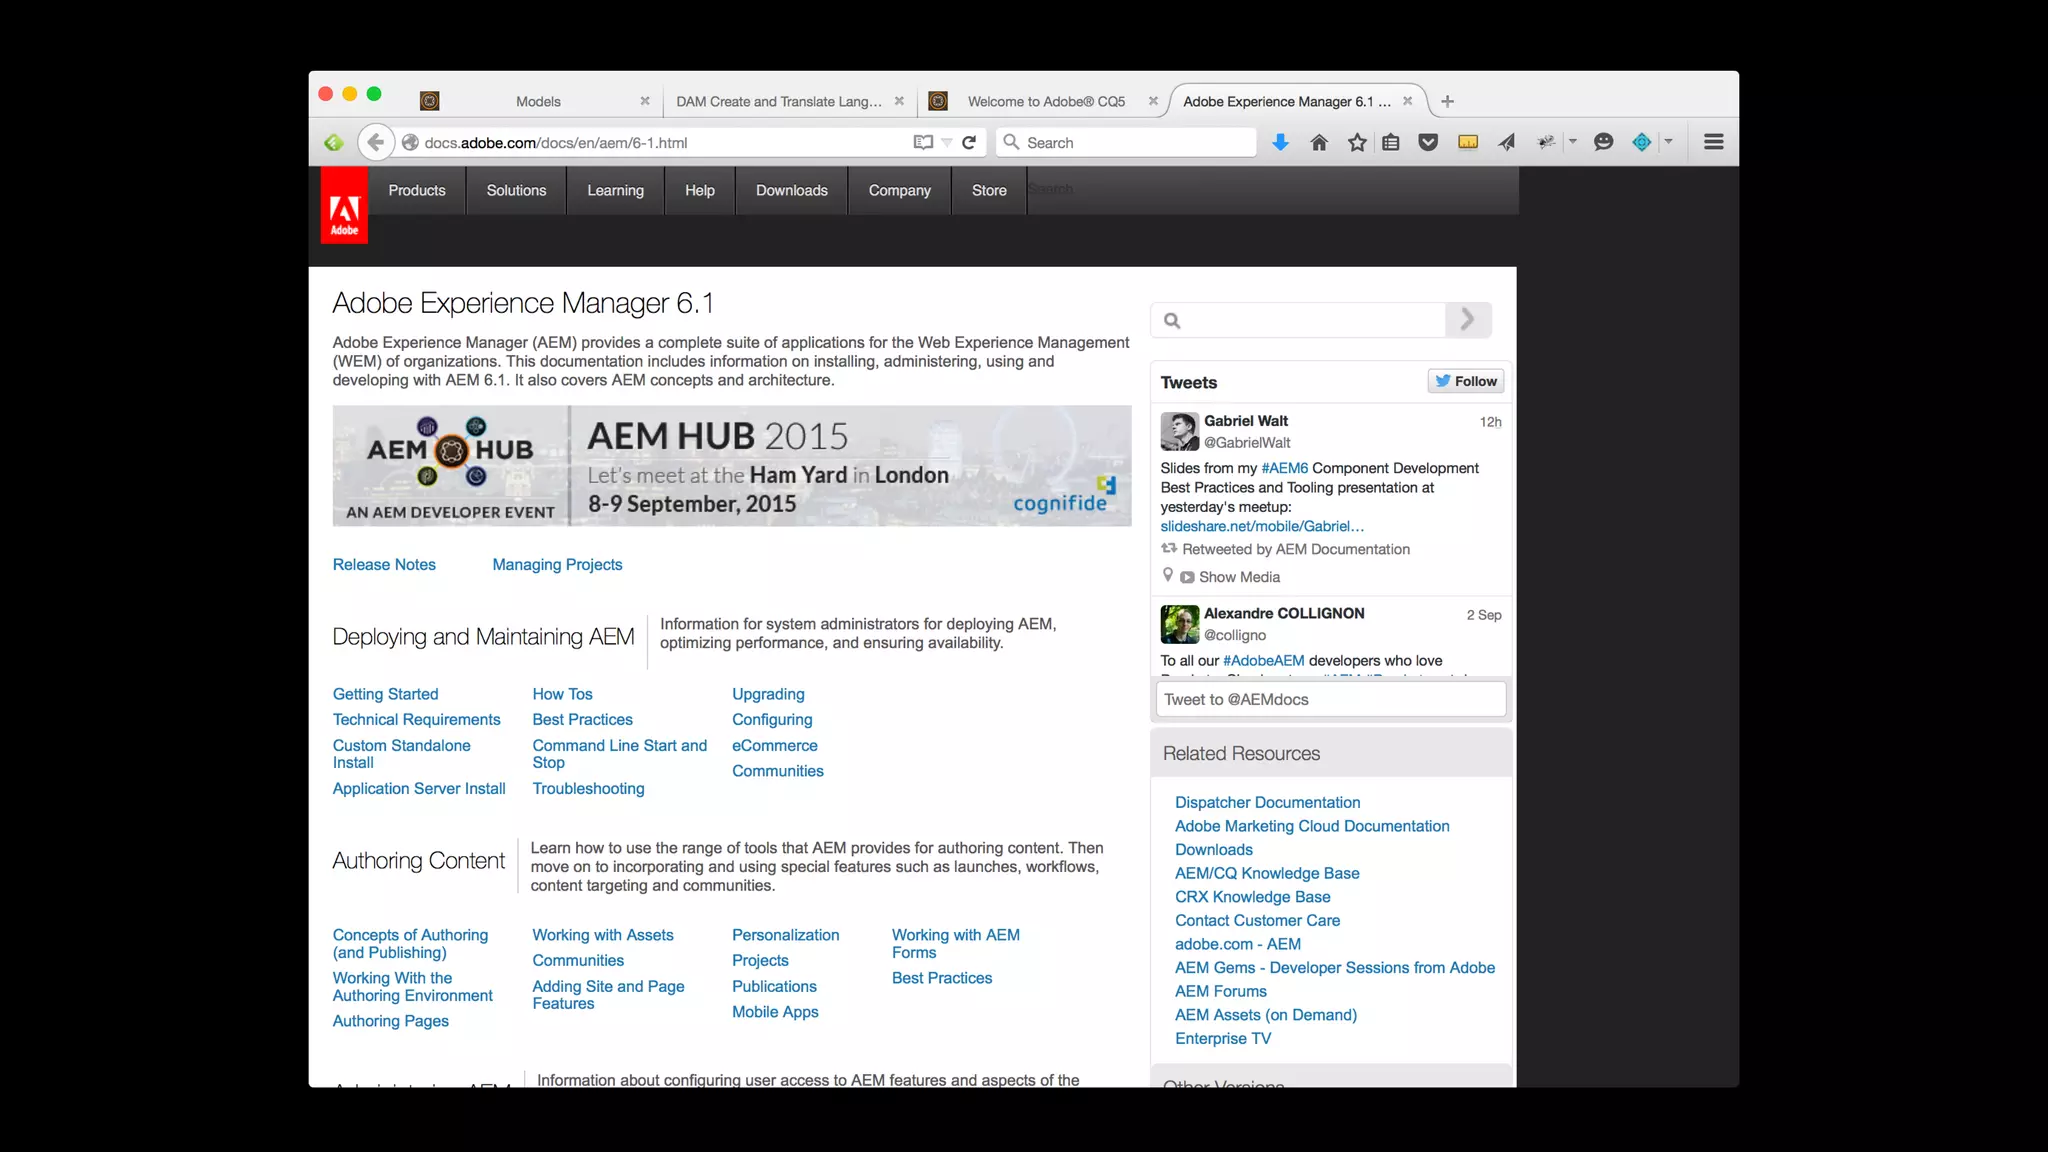Image resolution: width=2048 pixels, height=1152 pixels.
Task: Expand the Firebug bug icon dropdown arrow
Action: [1573, 142]
